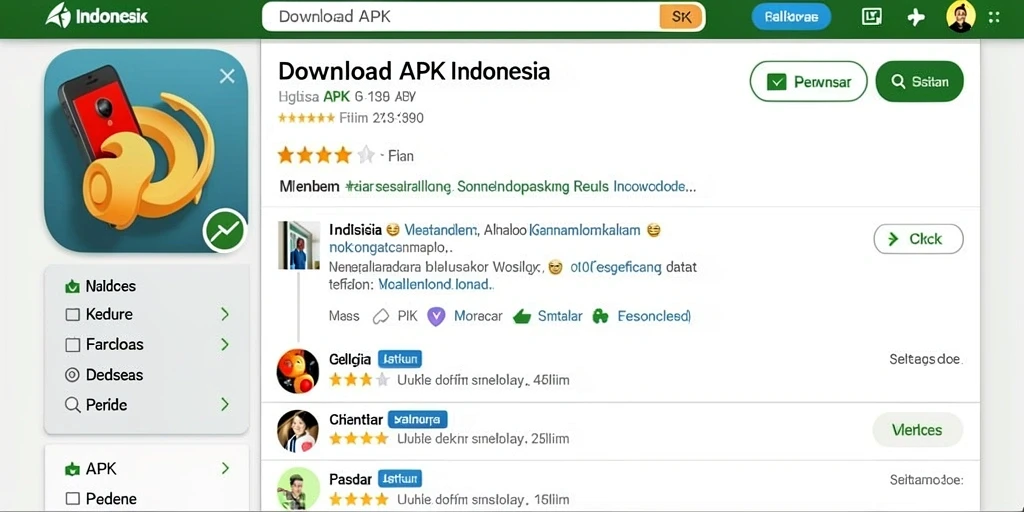Select the Pedene sidebar label
This screenshot has width=1024, height=512.
[x=111, y=499]
